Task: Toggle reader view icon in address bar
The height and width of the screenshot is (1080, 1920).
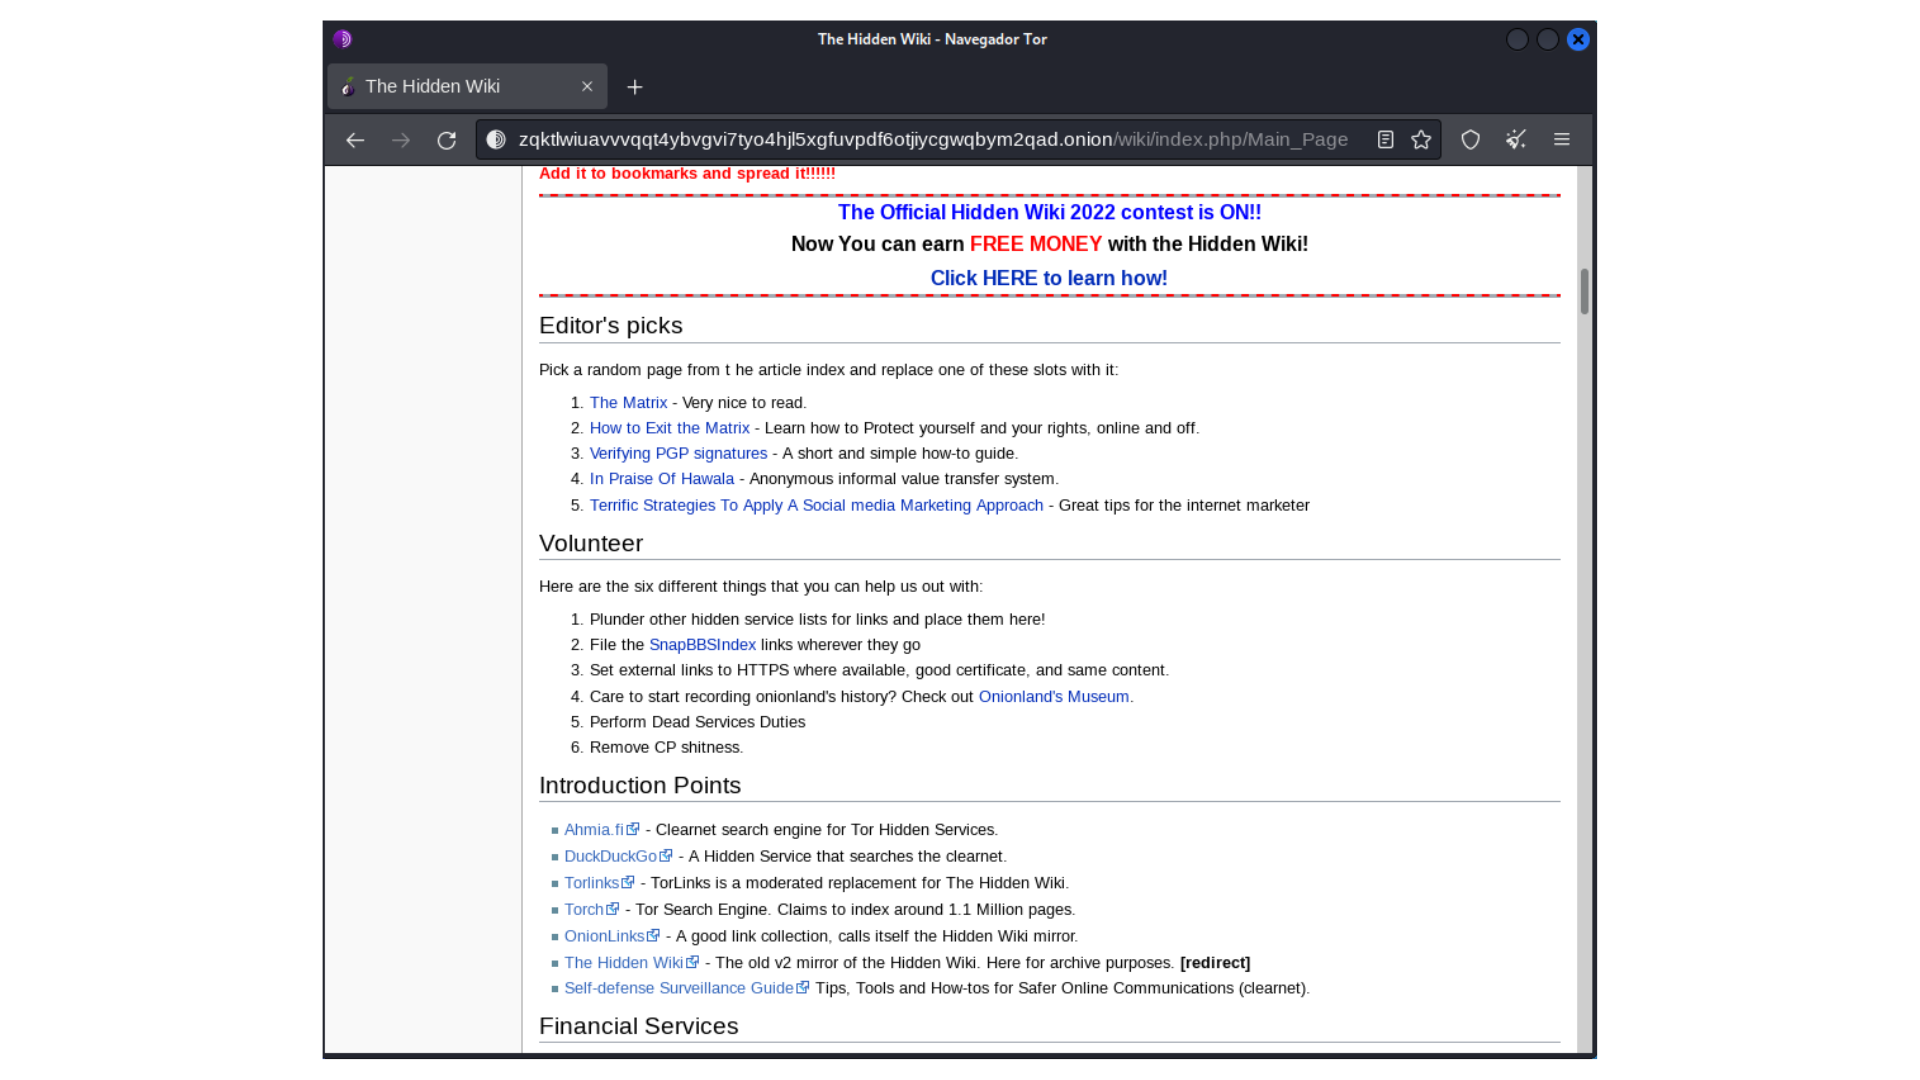Action: (1385, 140)
